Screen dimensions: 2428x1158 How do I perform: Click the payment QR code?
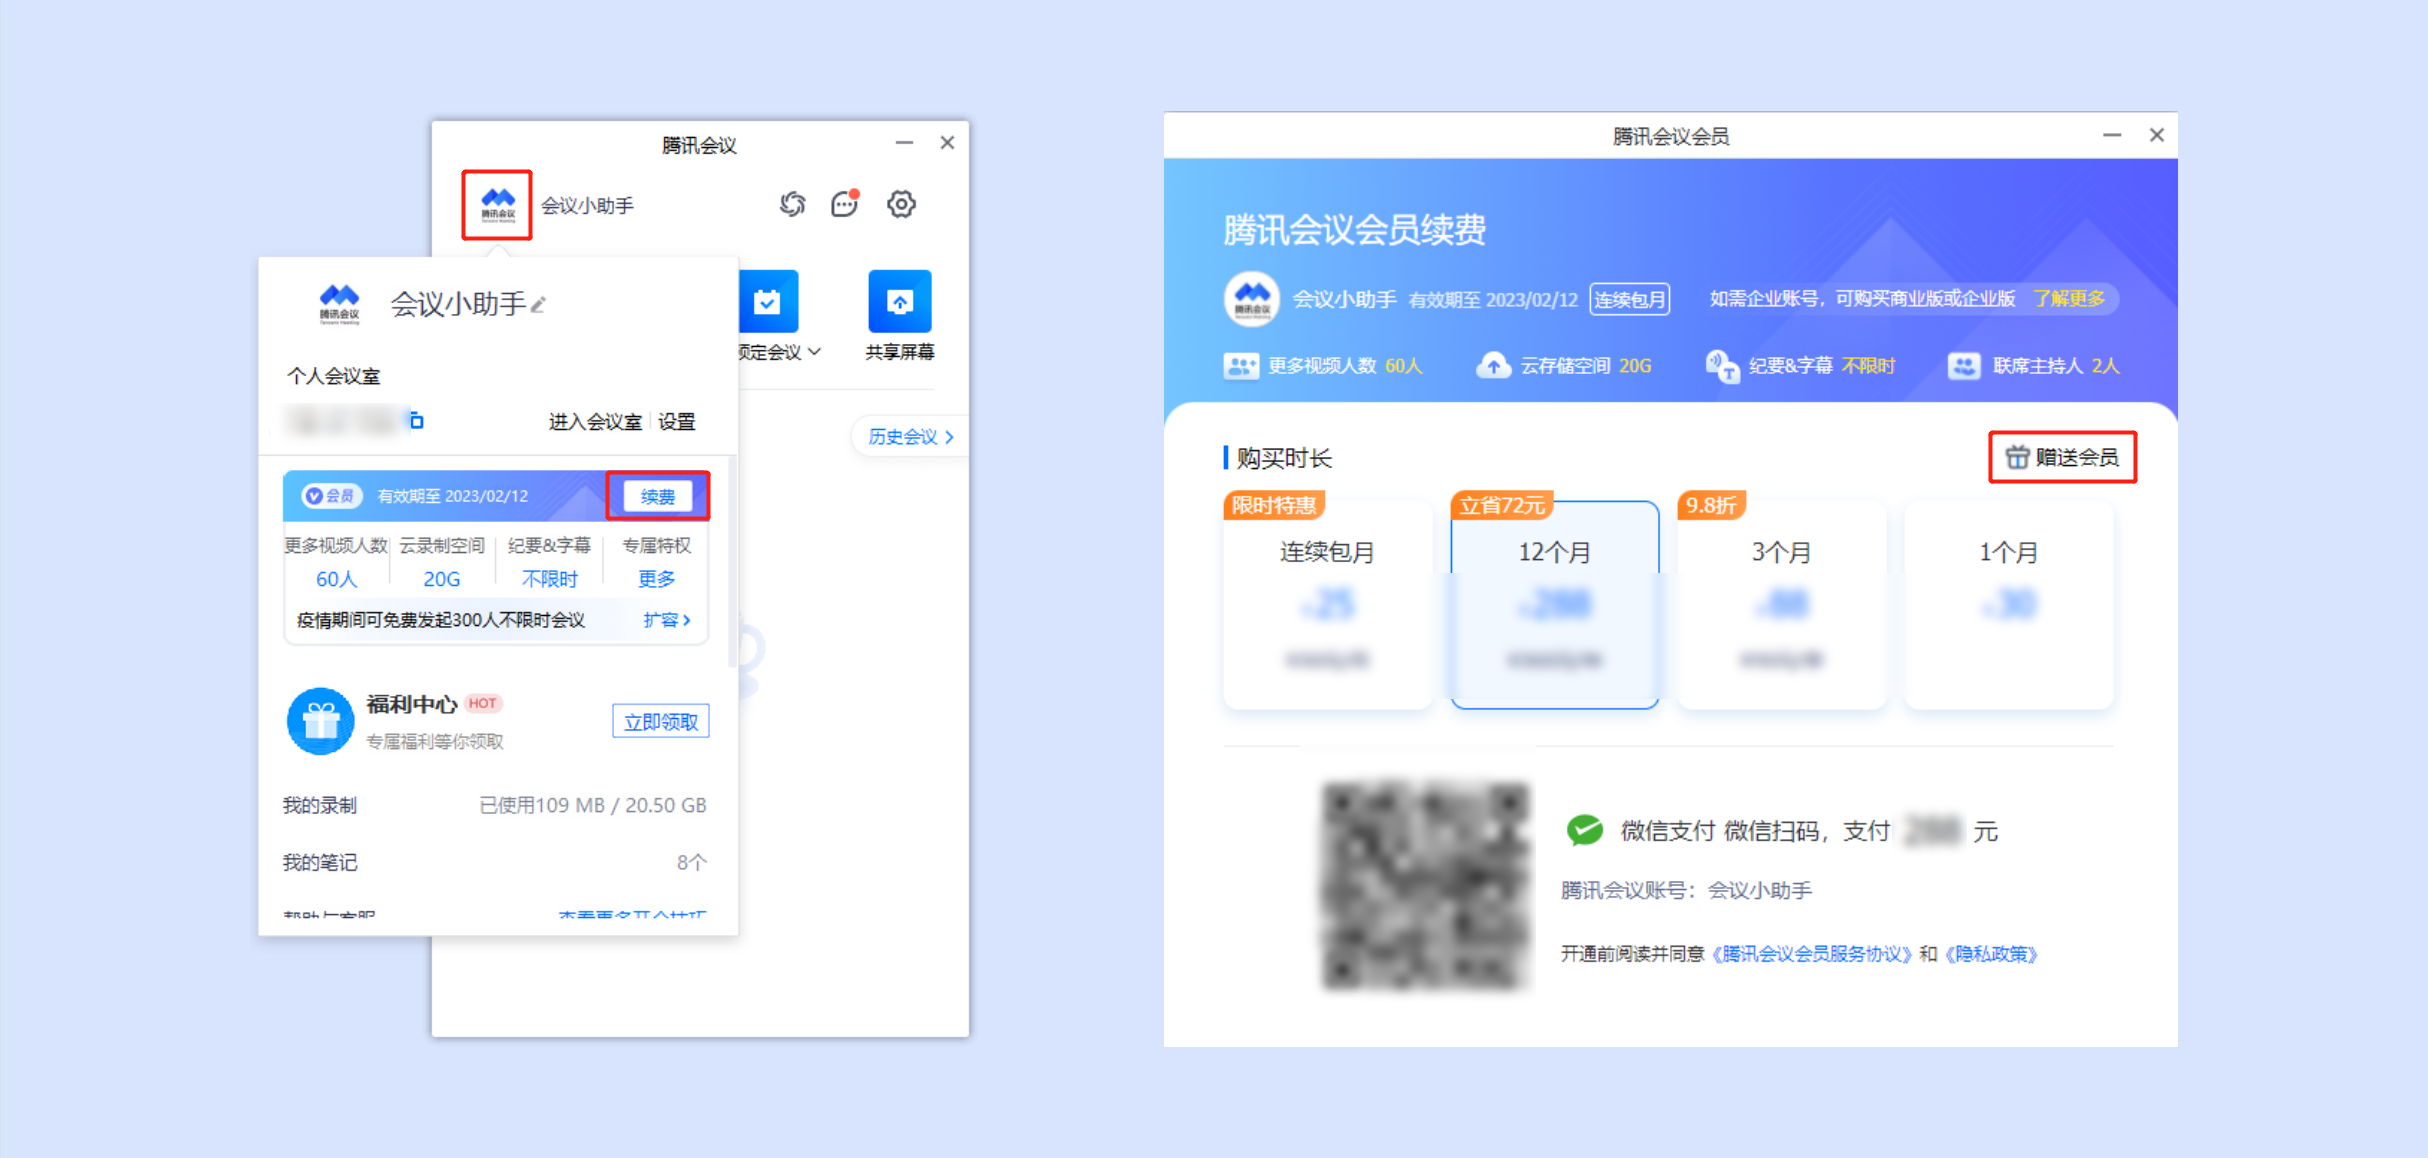[x=1426, y=886]
